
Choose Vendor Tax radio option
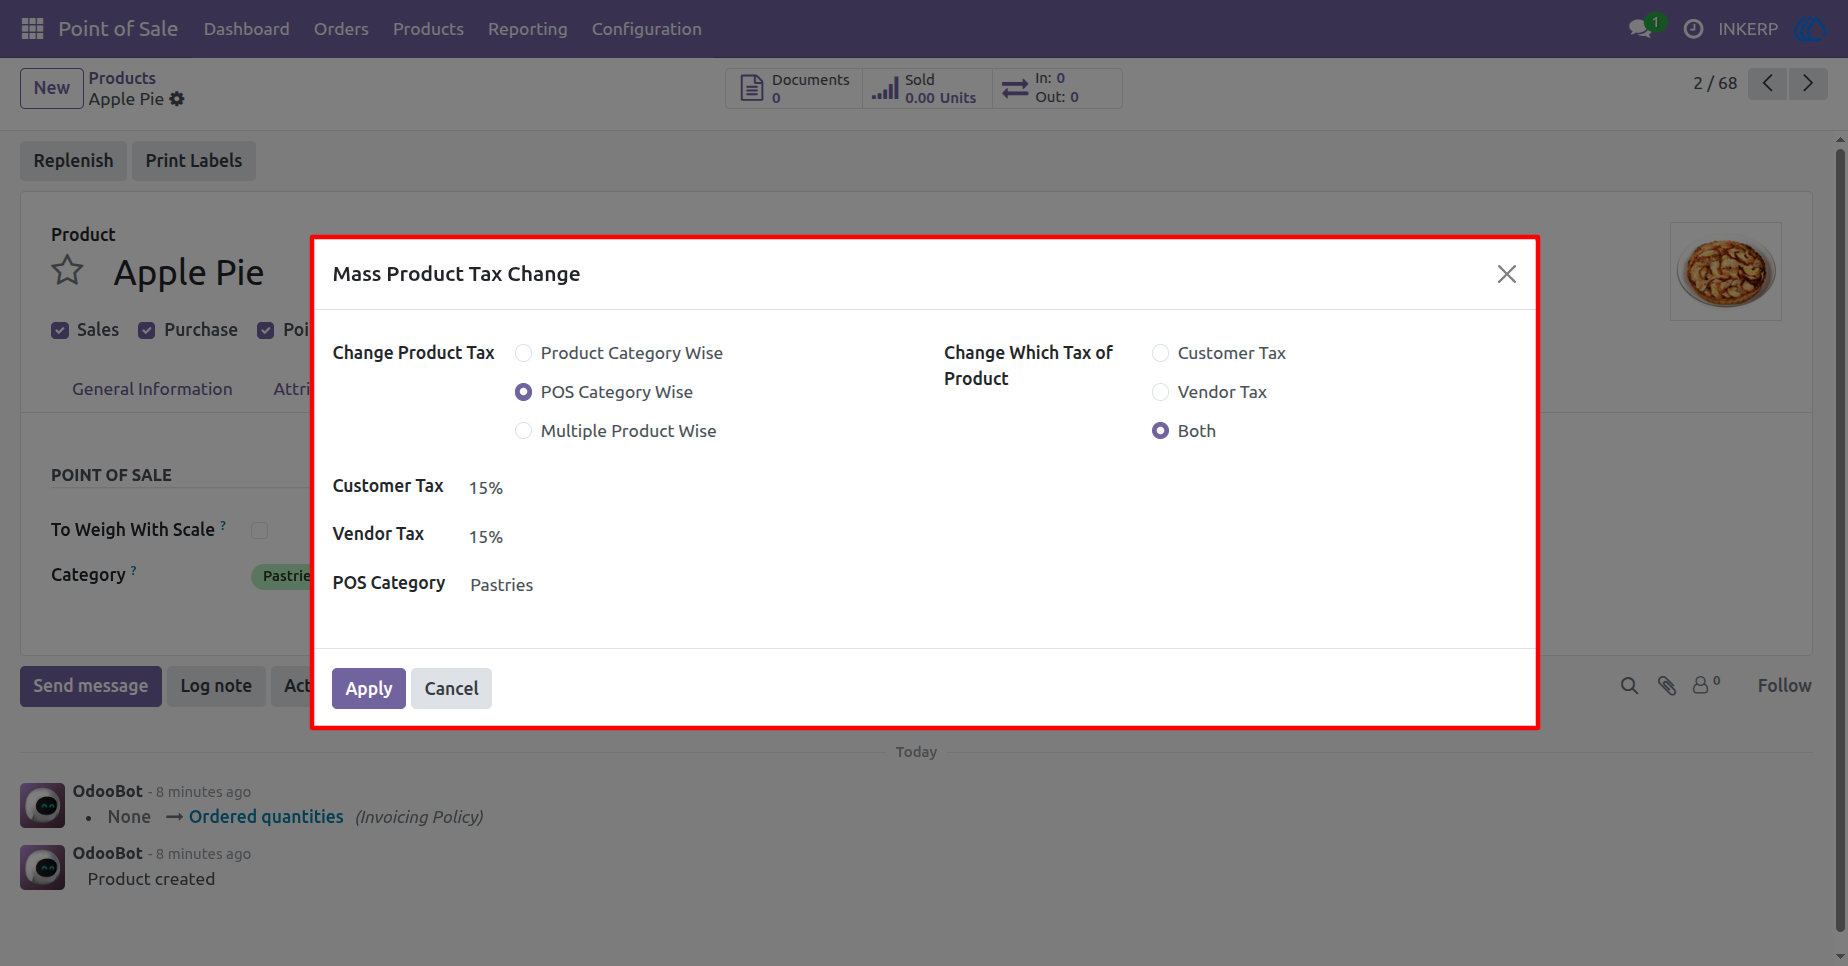click(x=1160, y=392)
